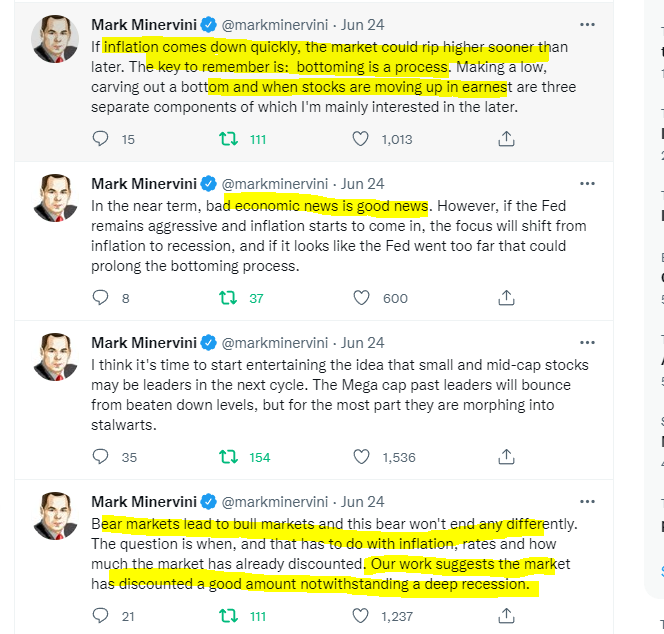The height and width of the screenshot is (634, 664).
Task: Reply to the inflation comes down tweet
Action: tap(100, 139)
